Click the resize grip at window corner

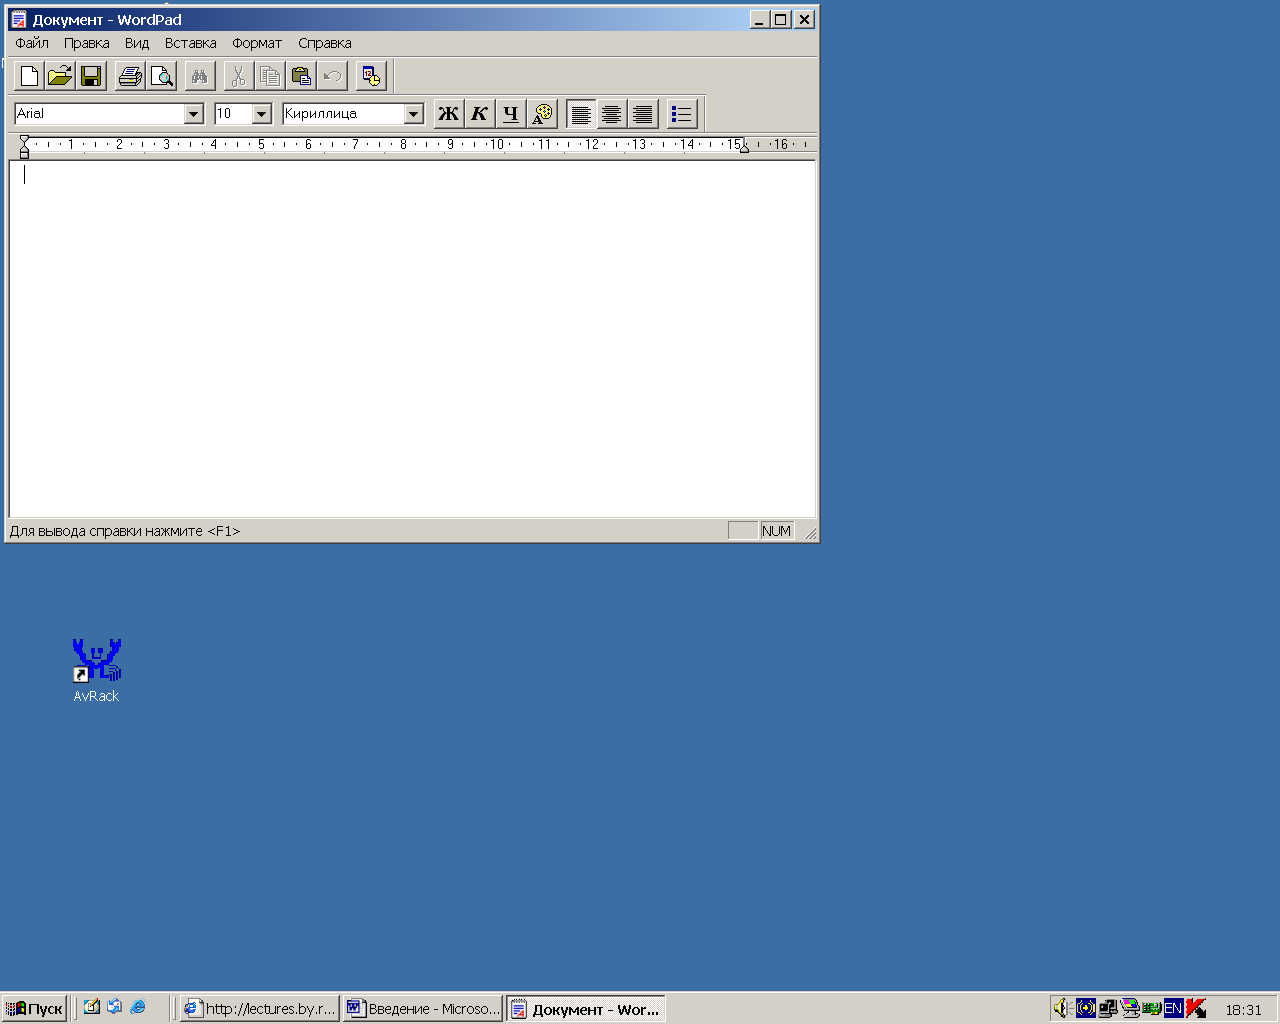pyautogui.click(x=810, y=533)
